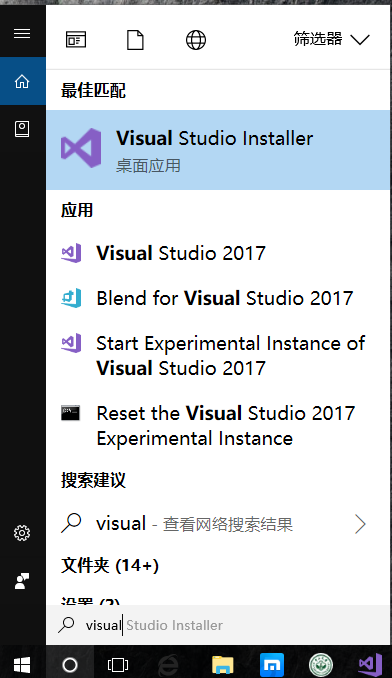Image resolution: width=392 pixels, height=678 pixels.
Task: Select Start Experimental Instance of Visual Studio
Action: click(218, 356)
